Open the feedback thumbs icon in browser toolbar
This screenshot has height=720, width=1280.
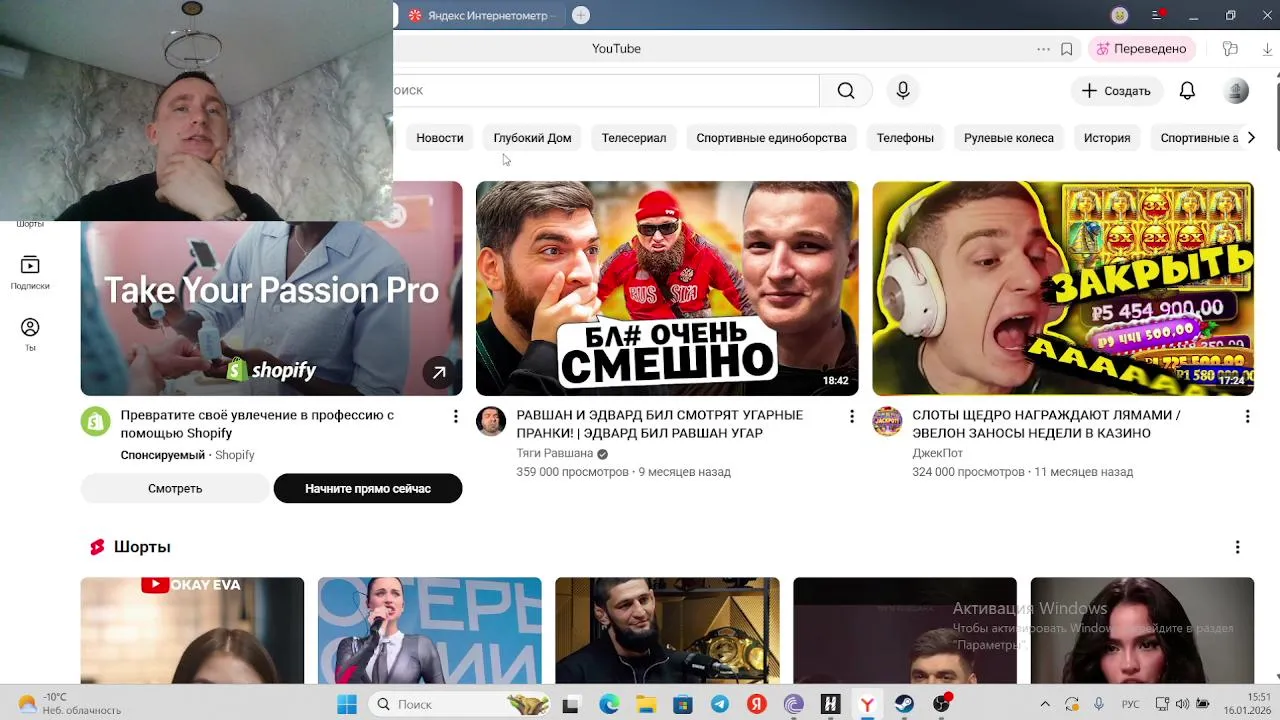pos(1230,49)
